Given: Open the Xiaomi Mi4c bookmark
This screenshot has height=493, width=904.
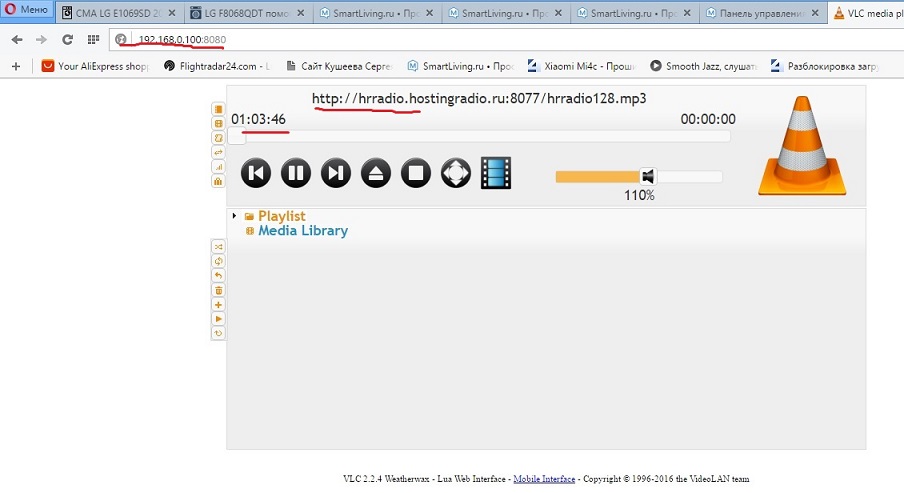Looking at the screenshot, I should tap(582, 66).
